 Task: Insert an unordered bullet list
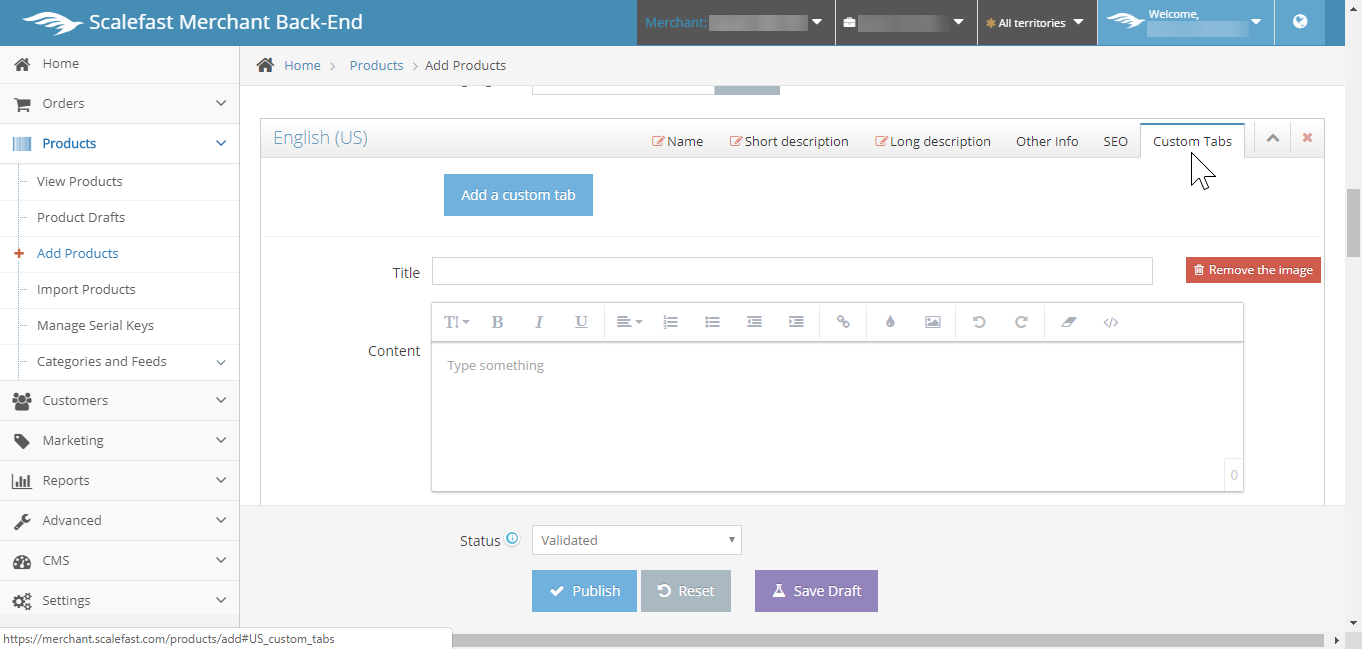pos(713,322)
